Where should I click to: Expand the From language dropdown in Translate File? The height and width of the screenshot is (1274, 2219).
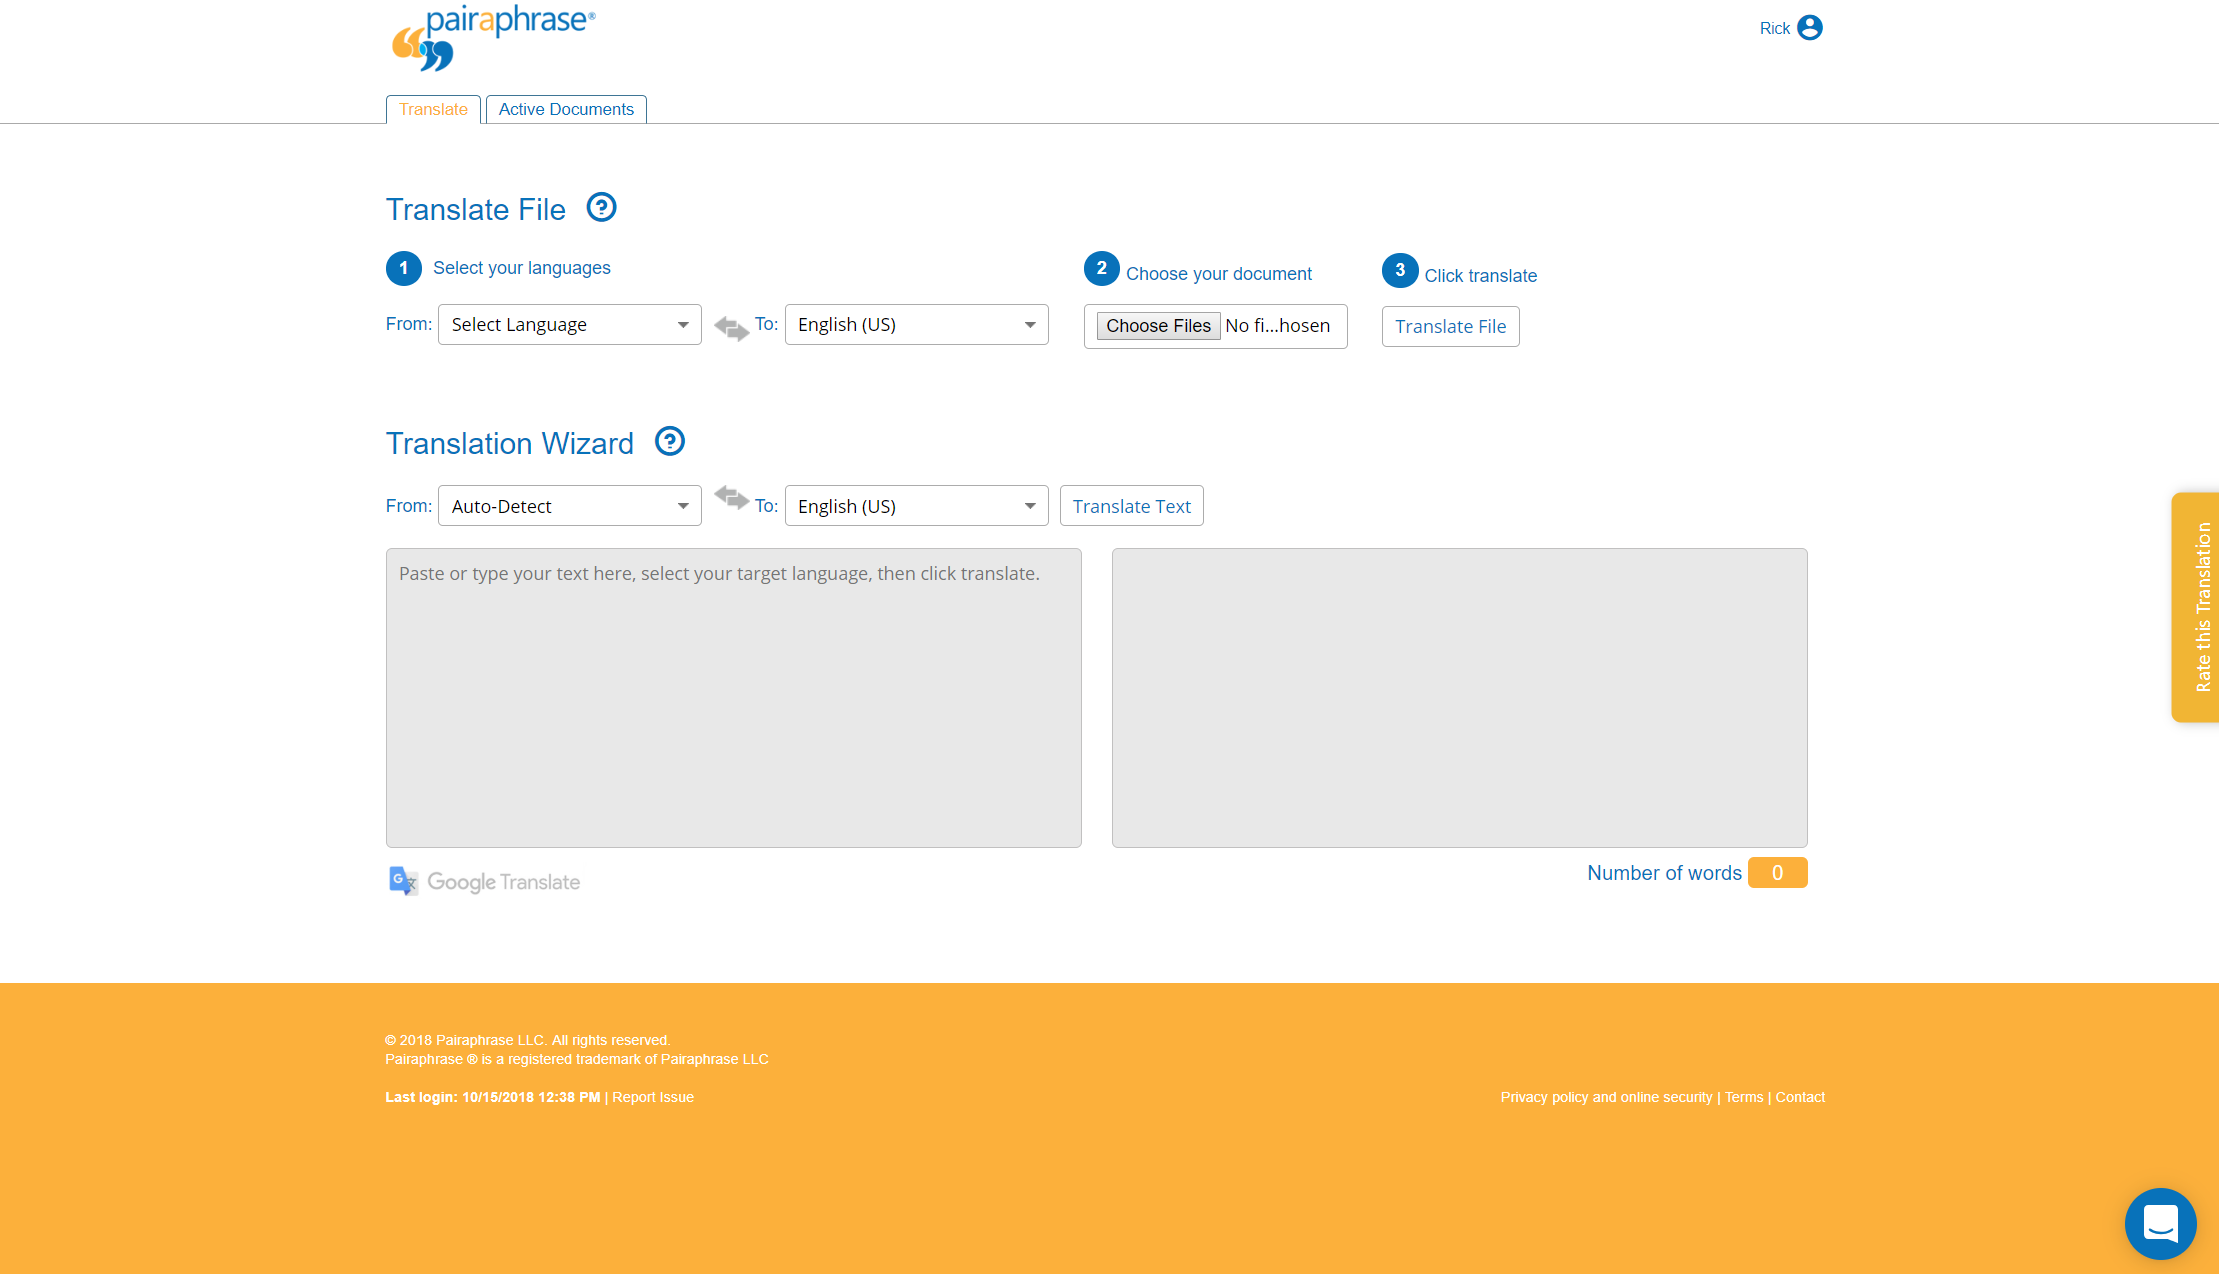(x=568, y=325)
